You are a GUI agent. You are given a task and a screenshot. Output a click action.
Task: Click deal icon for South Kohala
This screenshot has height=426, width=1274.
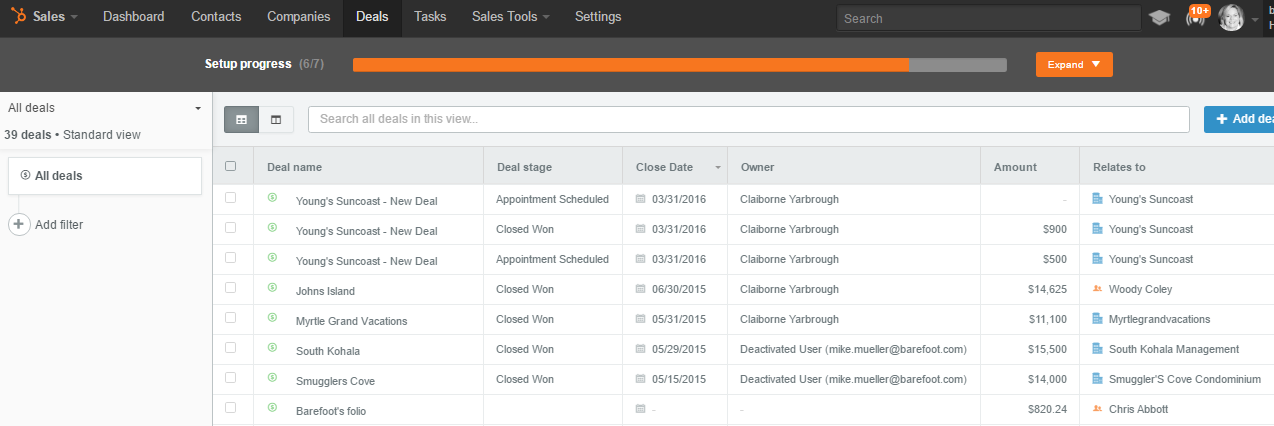tap(271, 348)
